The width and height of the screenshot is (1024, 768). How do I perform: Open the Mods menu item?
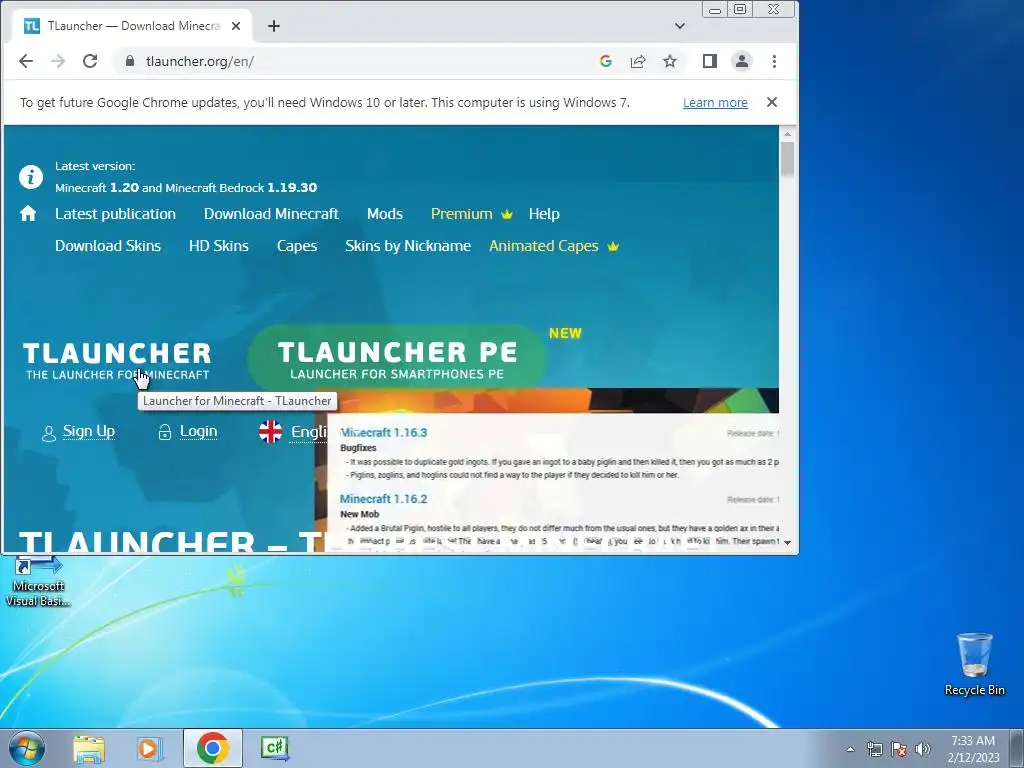tap(385, 214)
